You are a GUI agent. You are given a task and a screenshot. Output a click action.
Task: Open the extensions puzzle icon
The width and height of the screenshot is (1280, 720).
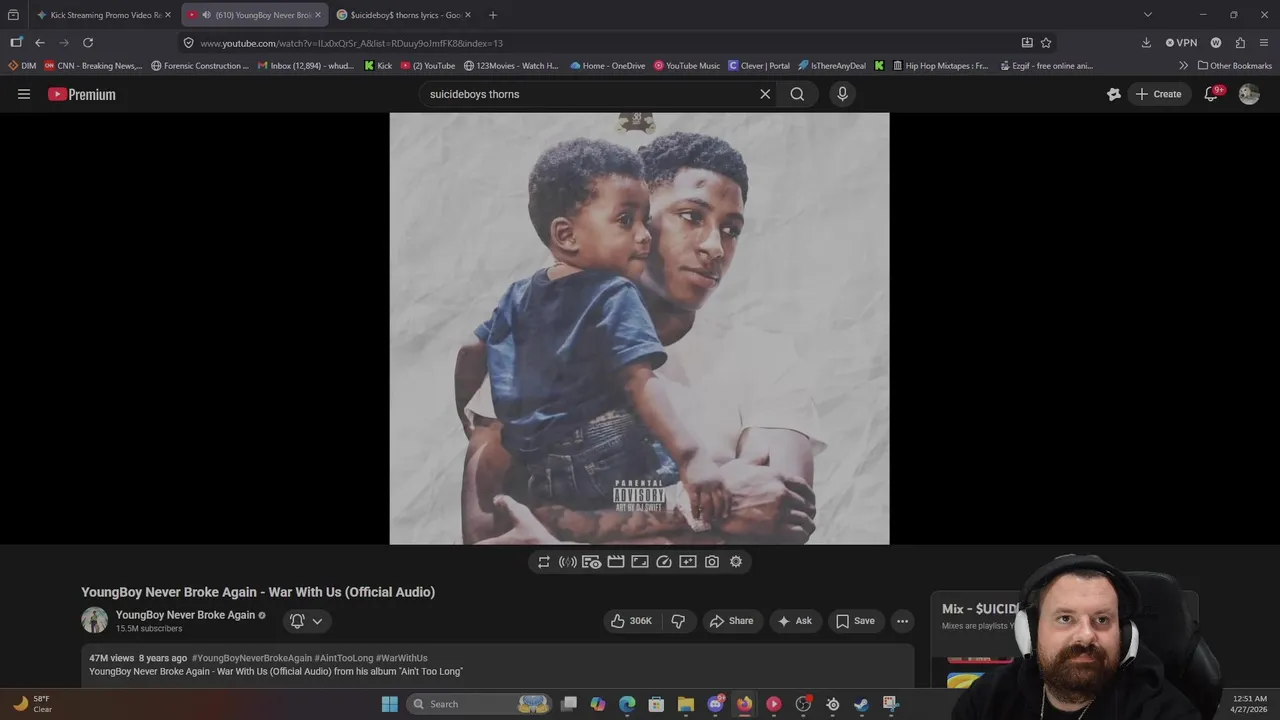pyautogui.click(x=1240, y=43)
